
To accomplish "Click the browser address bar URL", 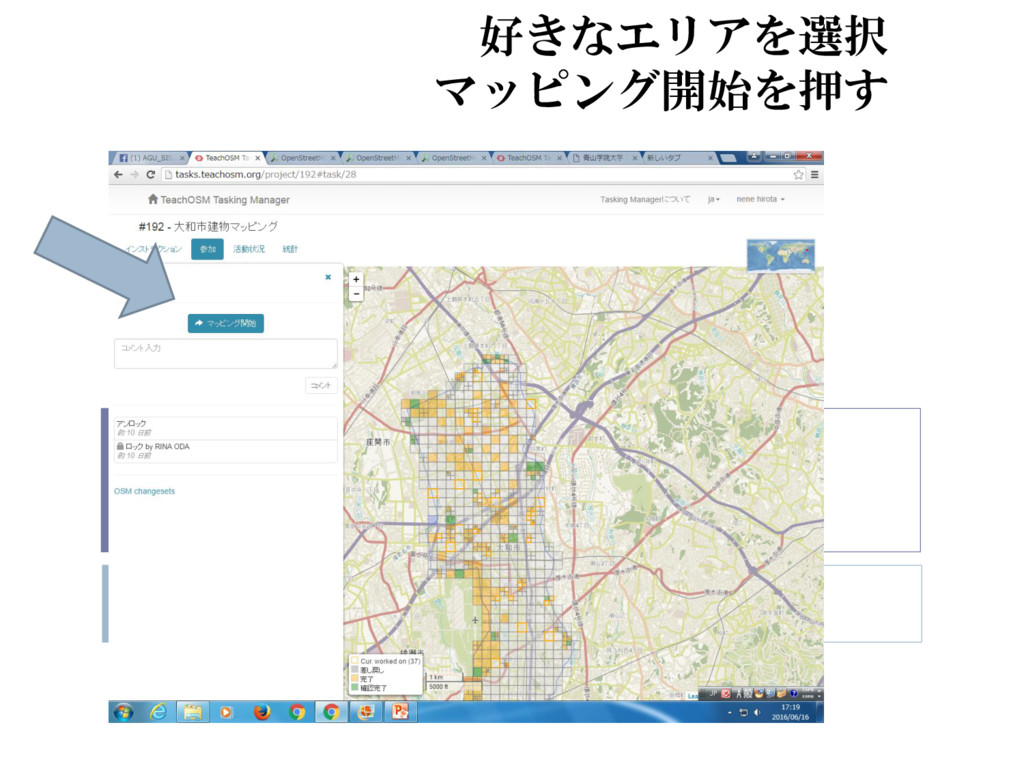I will (x=266, y=174).
